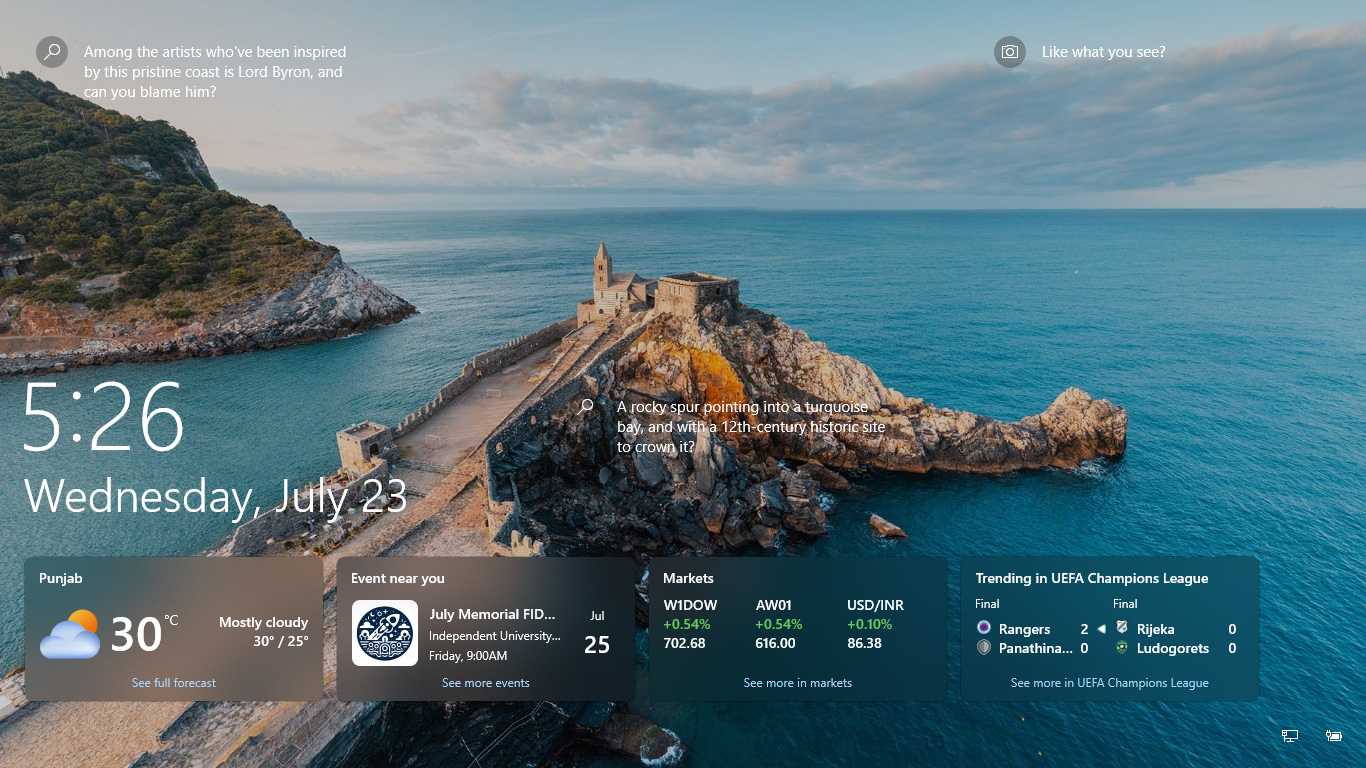This screenshot has width=1366, height=768.
Task: Click Independent University... event location
Action: [495, 636]
